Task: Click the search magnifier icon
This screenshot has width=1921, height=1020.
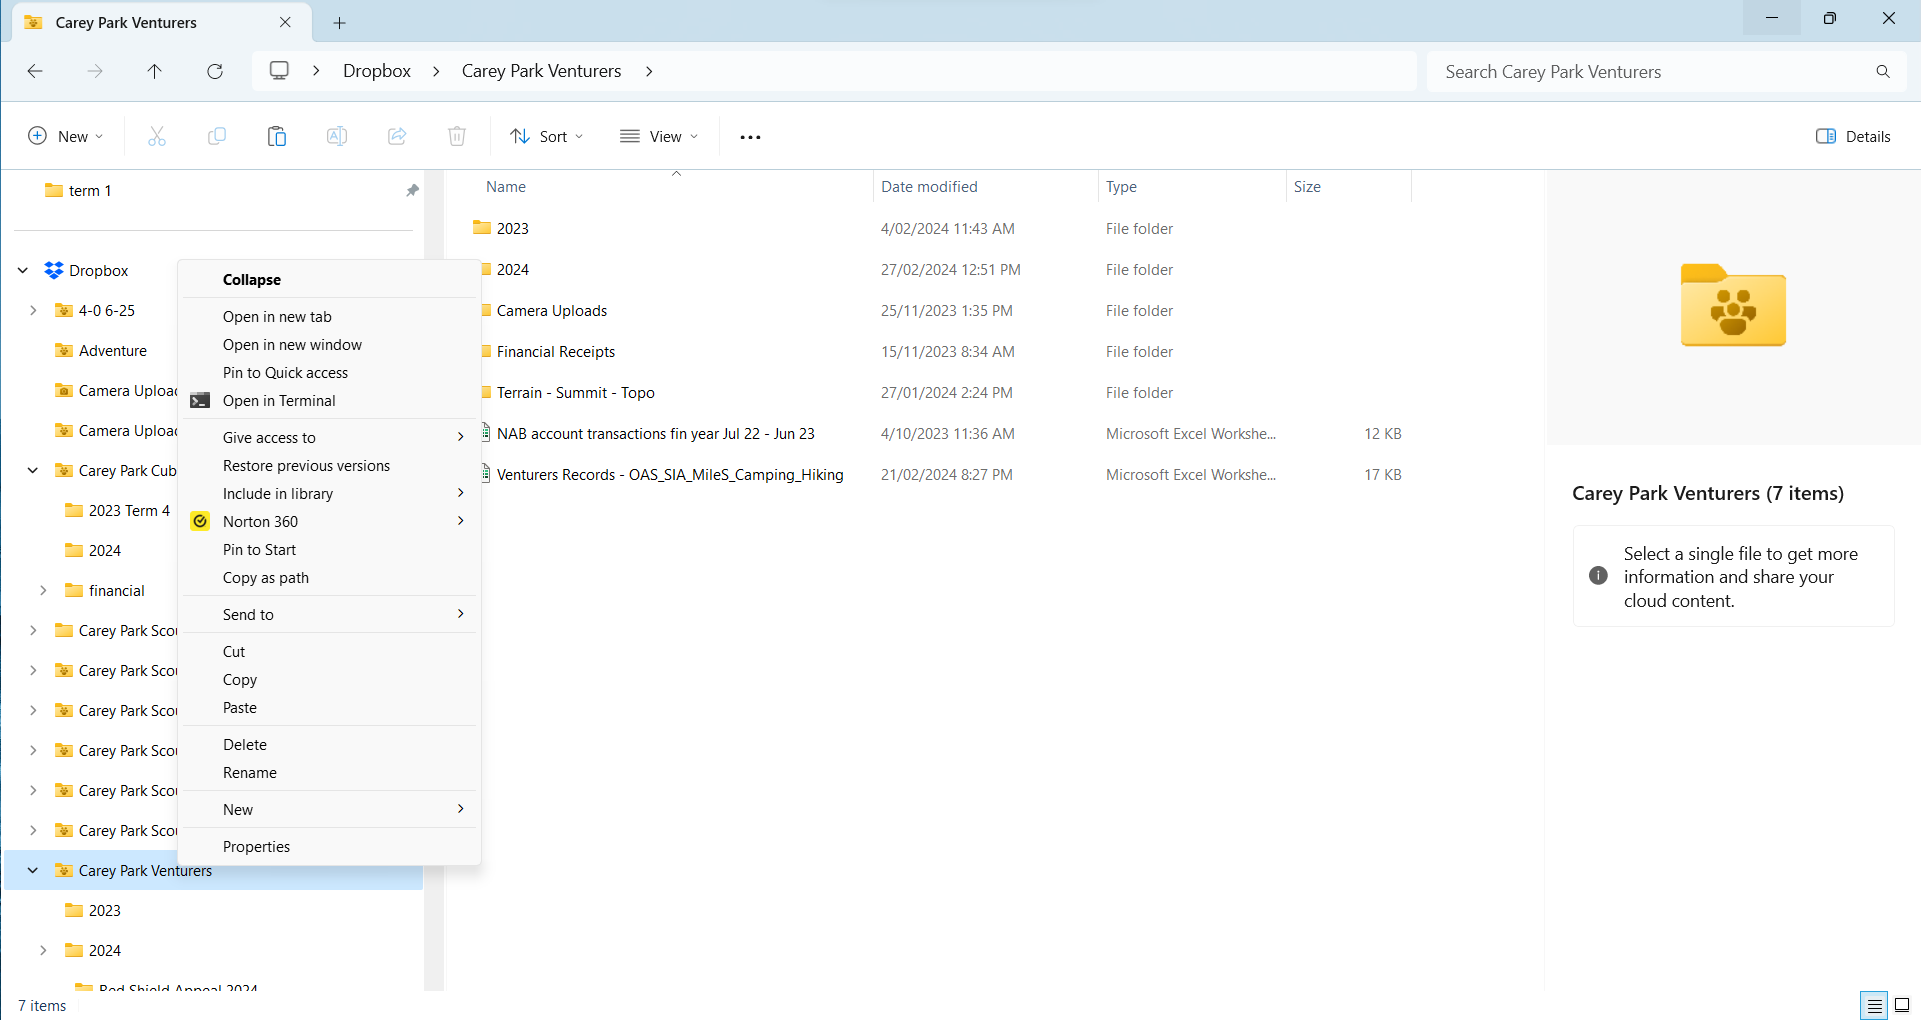Action: (x=1883, y=72)
